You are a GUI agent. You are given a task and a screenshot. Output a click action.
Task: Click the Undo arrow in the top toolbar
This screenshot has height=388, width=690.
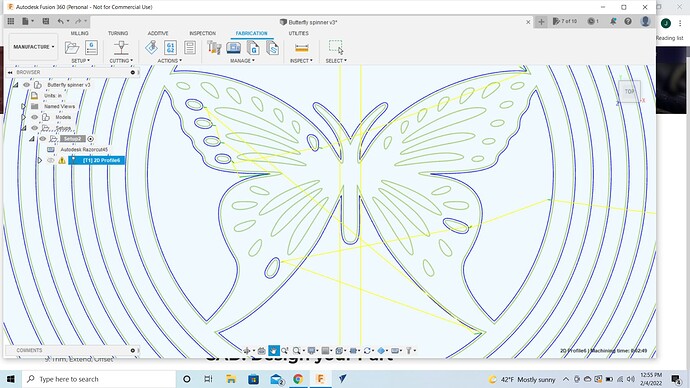tap(61, 21)
